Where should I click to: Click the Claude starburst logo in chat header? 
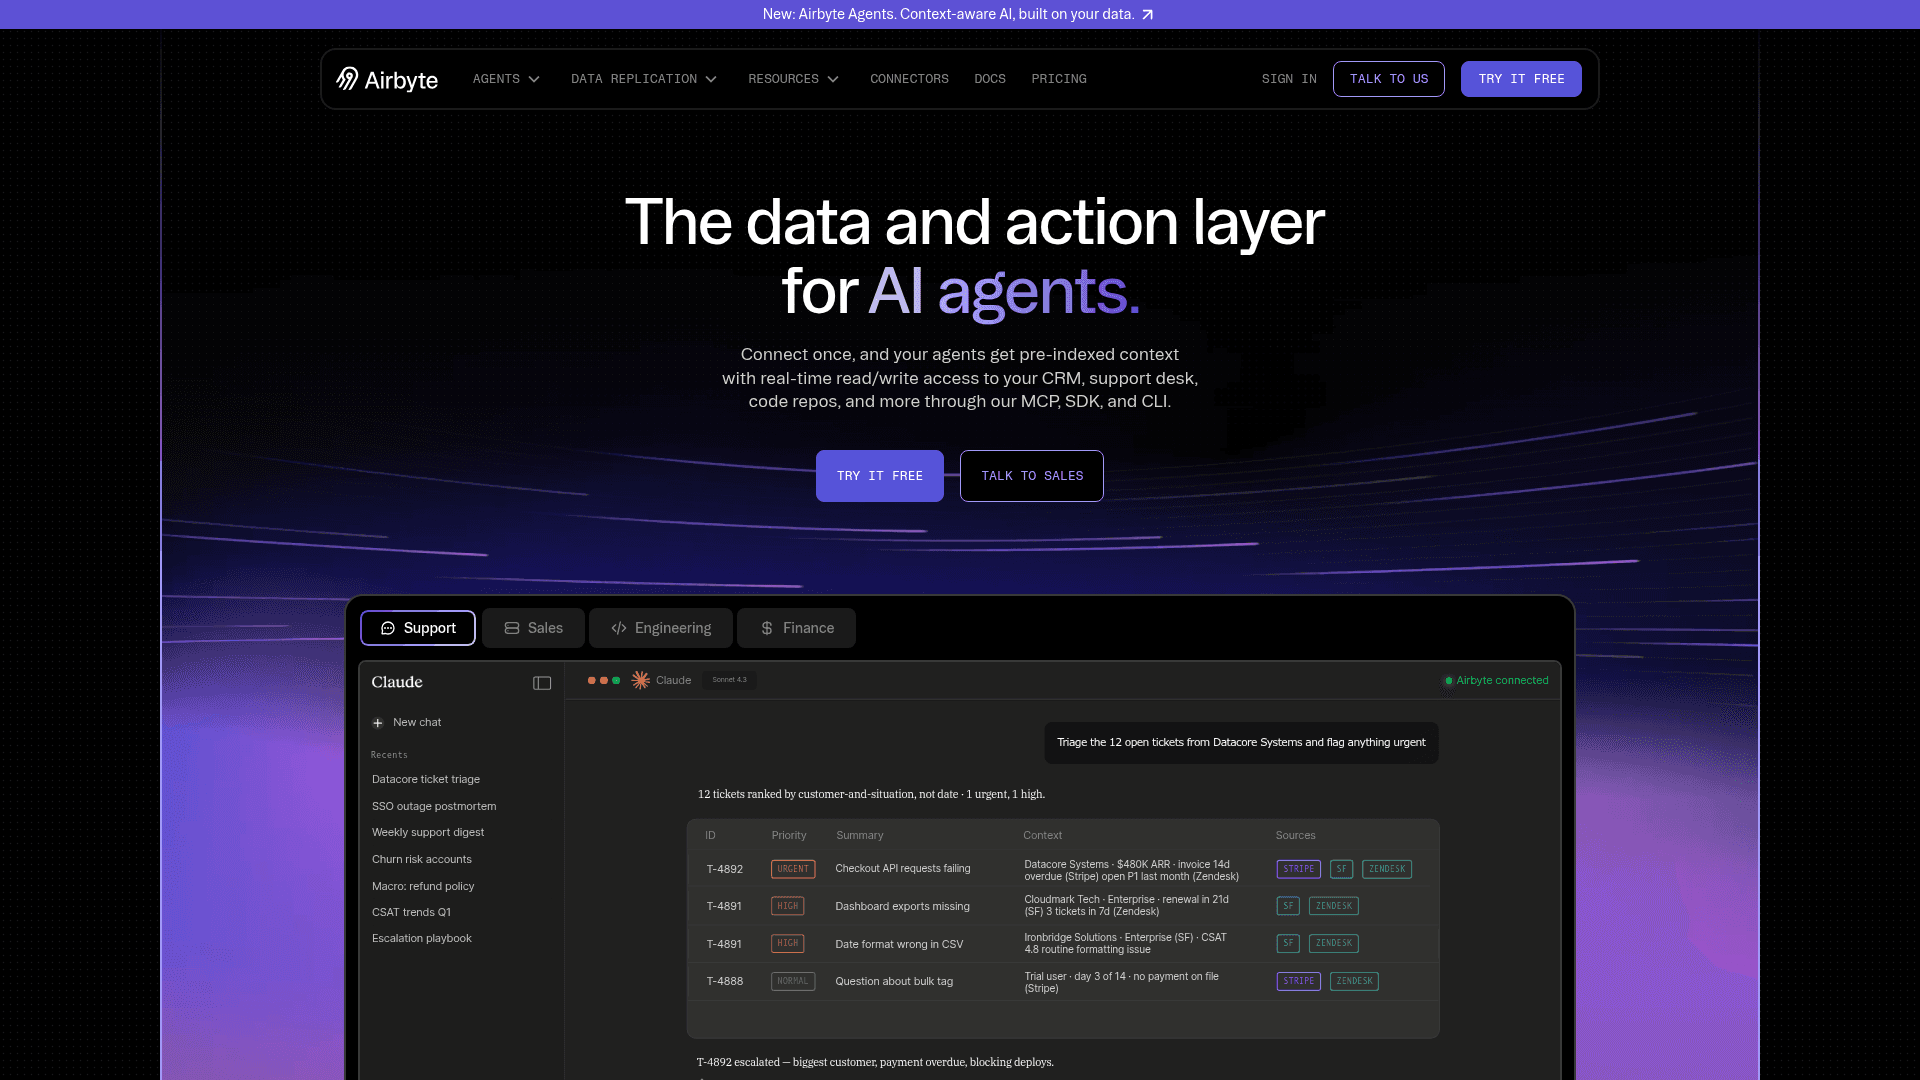pos(641,680)
